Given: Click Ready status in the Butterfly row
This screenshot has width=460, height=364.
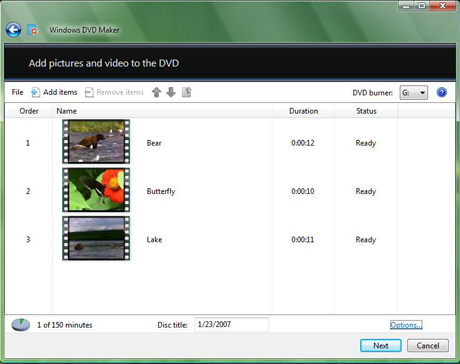Looking at the screenshot, I should pyautogui.click(x=366, y=192).
